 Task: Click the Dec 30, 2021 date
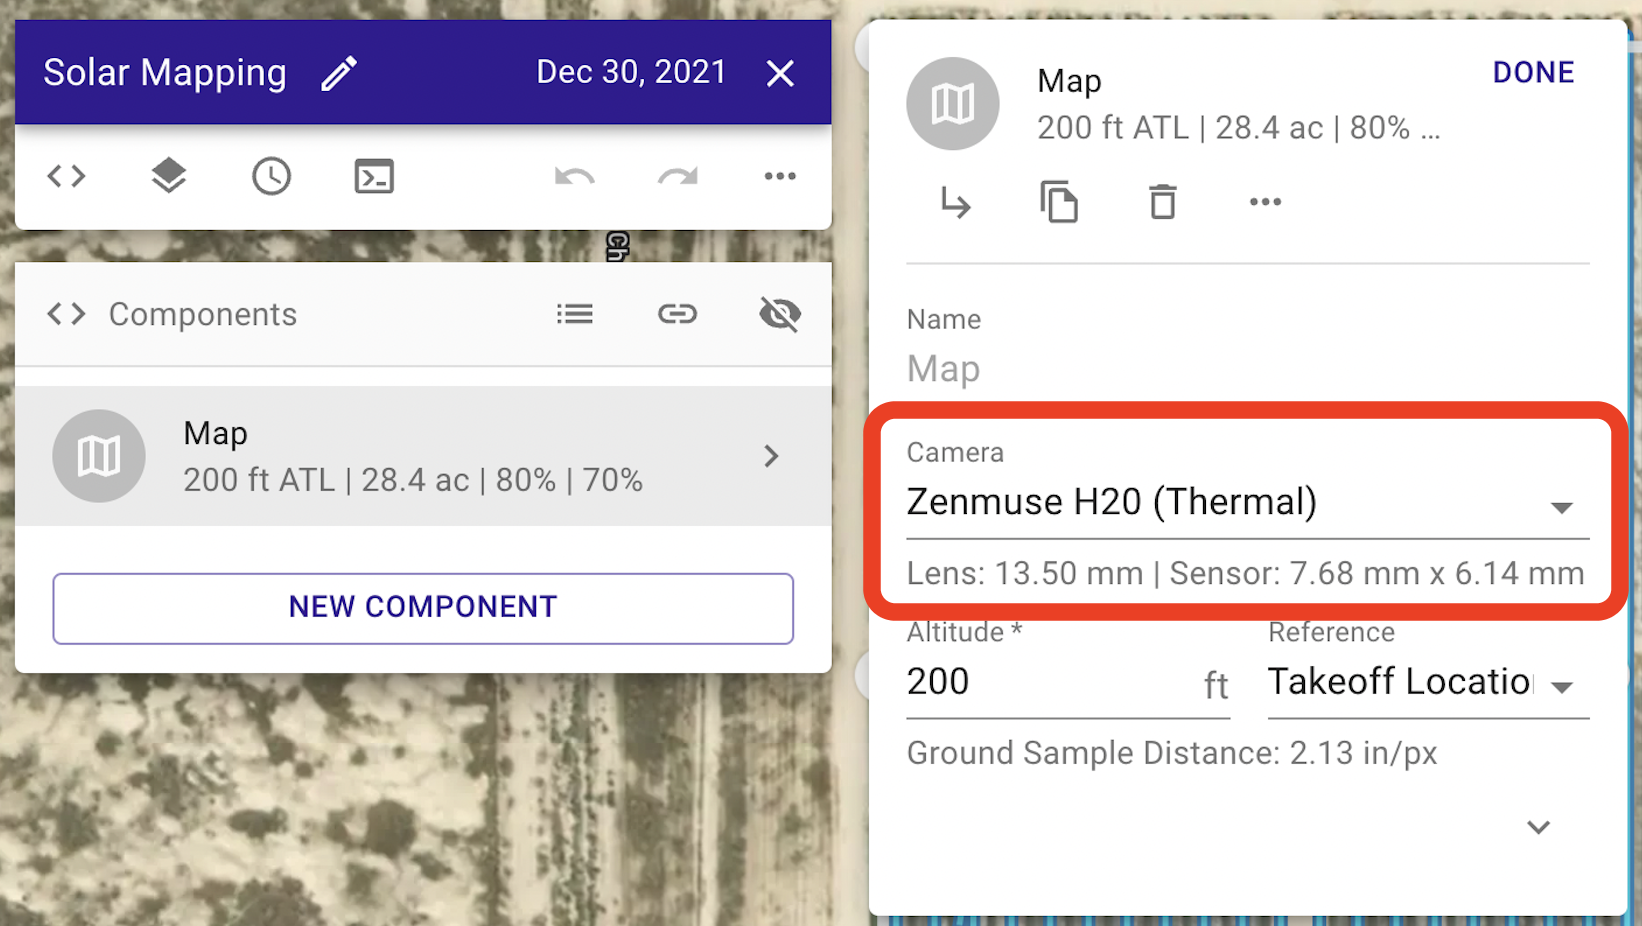pos(631,72)
